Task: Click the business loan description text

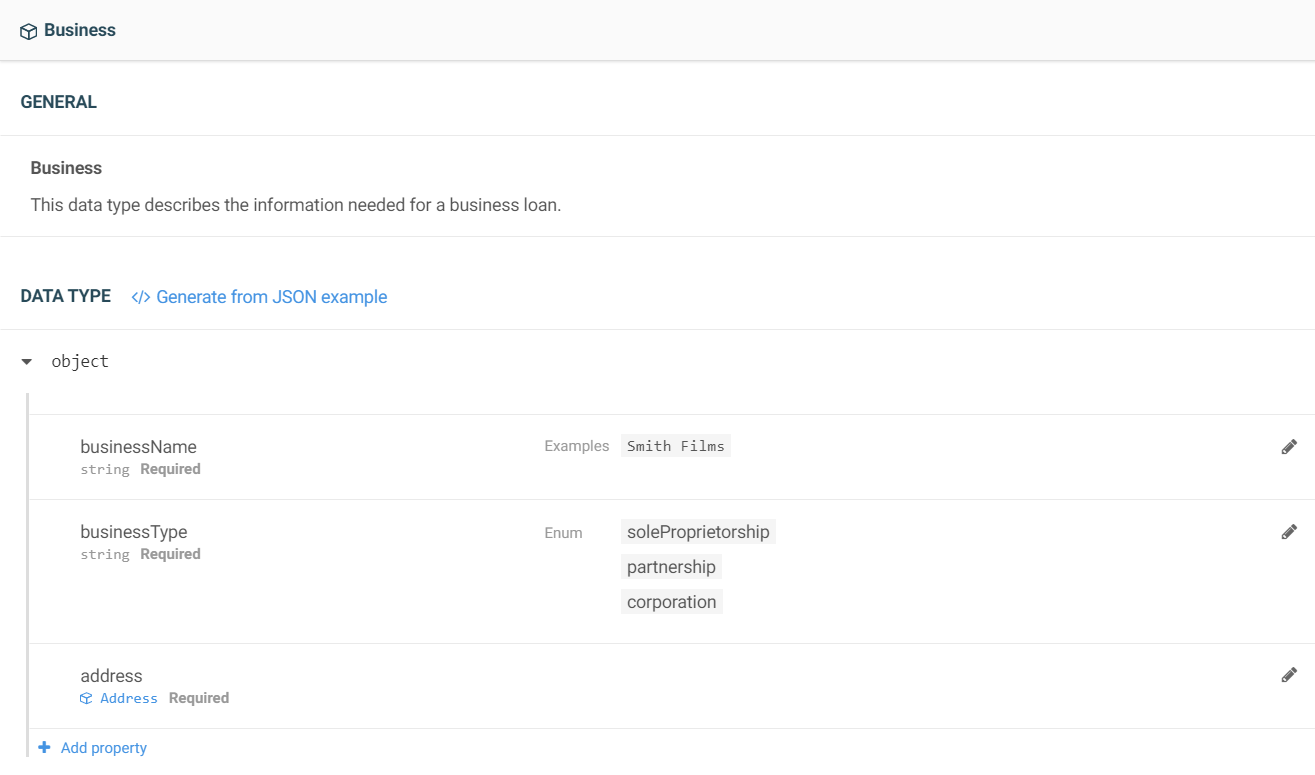Action: tap(296, 205)
